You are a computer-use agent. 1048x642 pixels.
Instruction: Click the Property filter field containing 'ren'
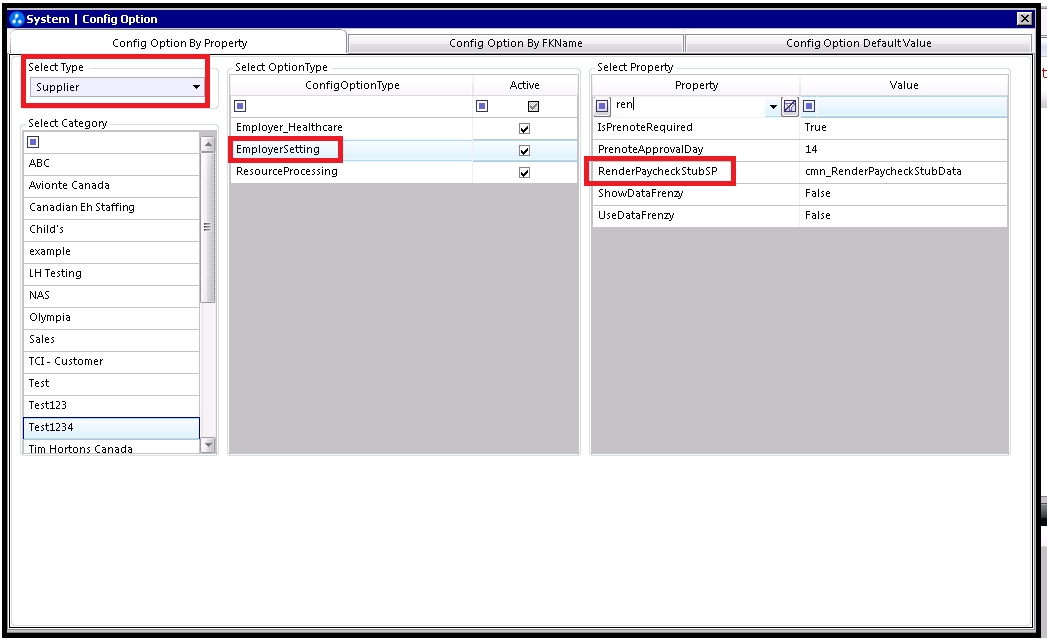point(689,105)
